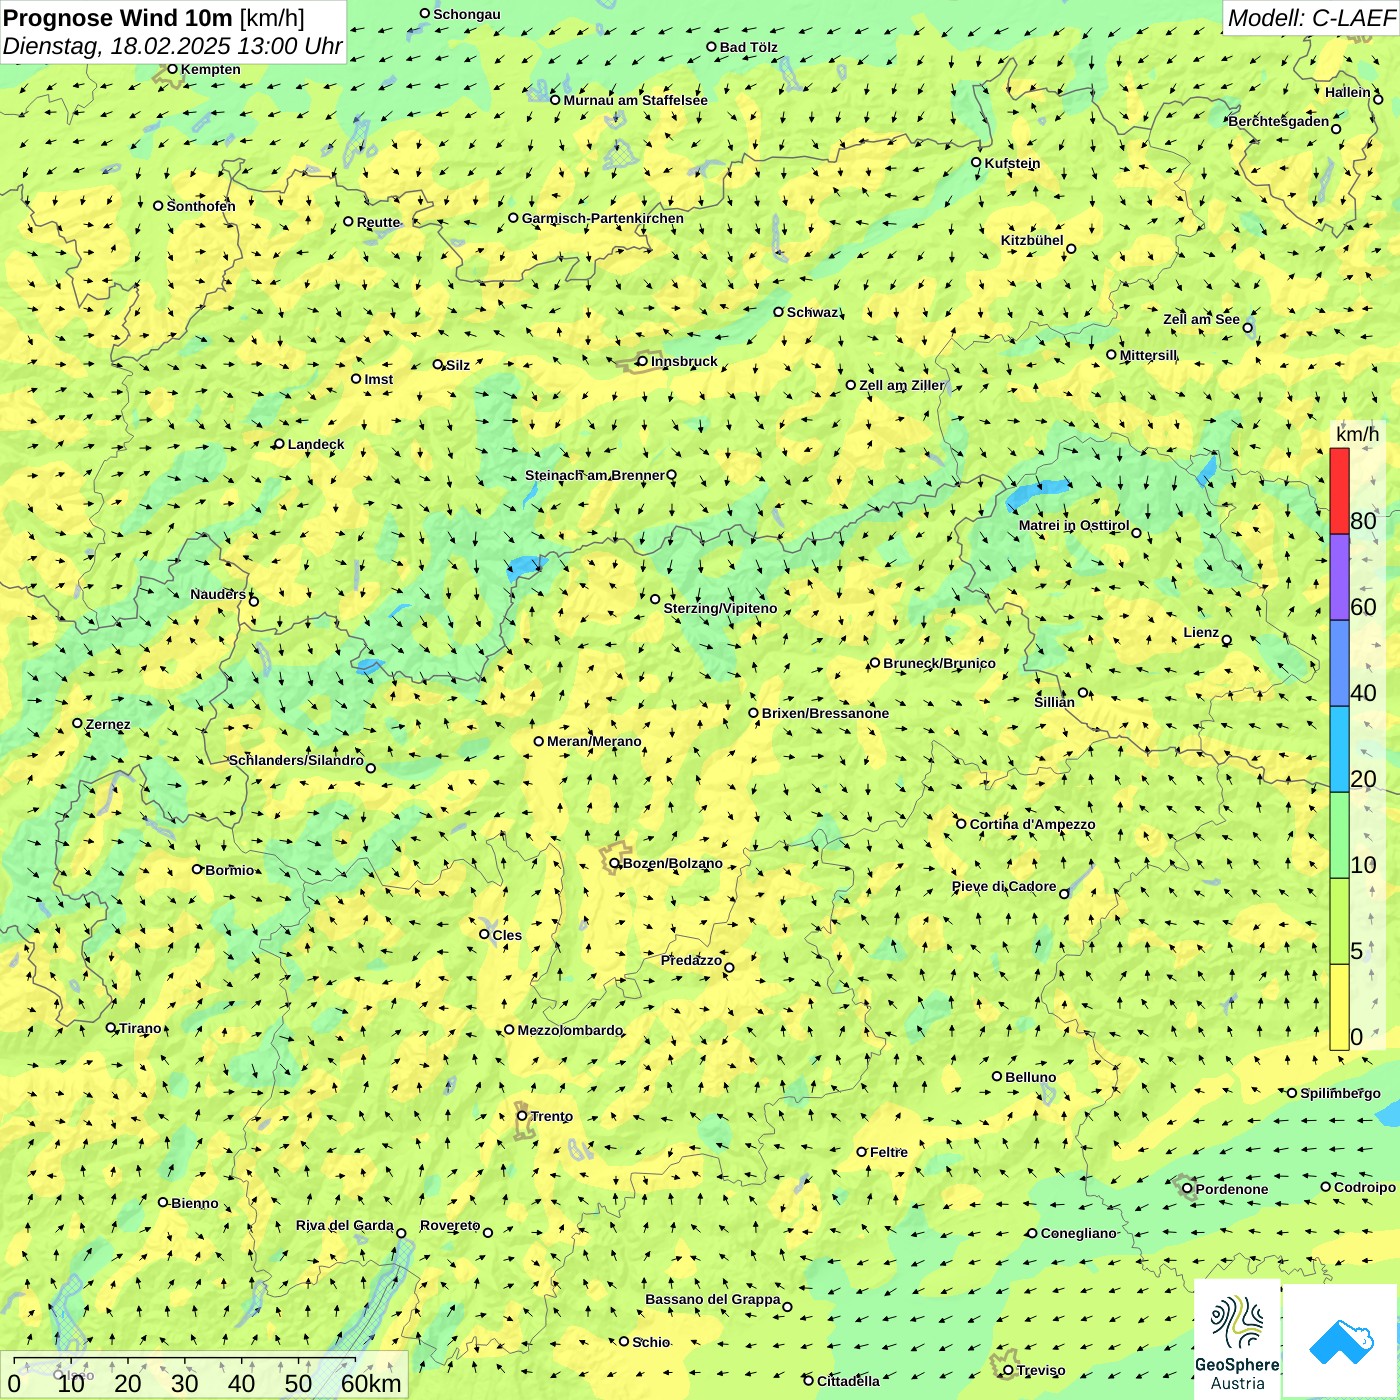Click the Bruneck/Brunico label

point(939,663)
